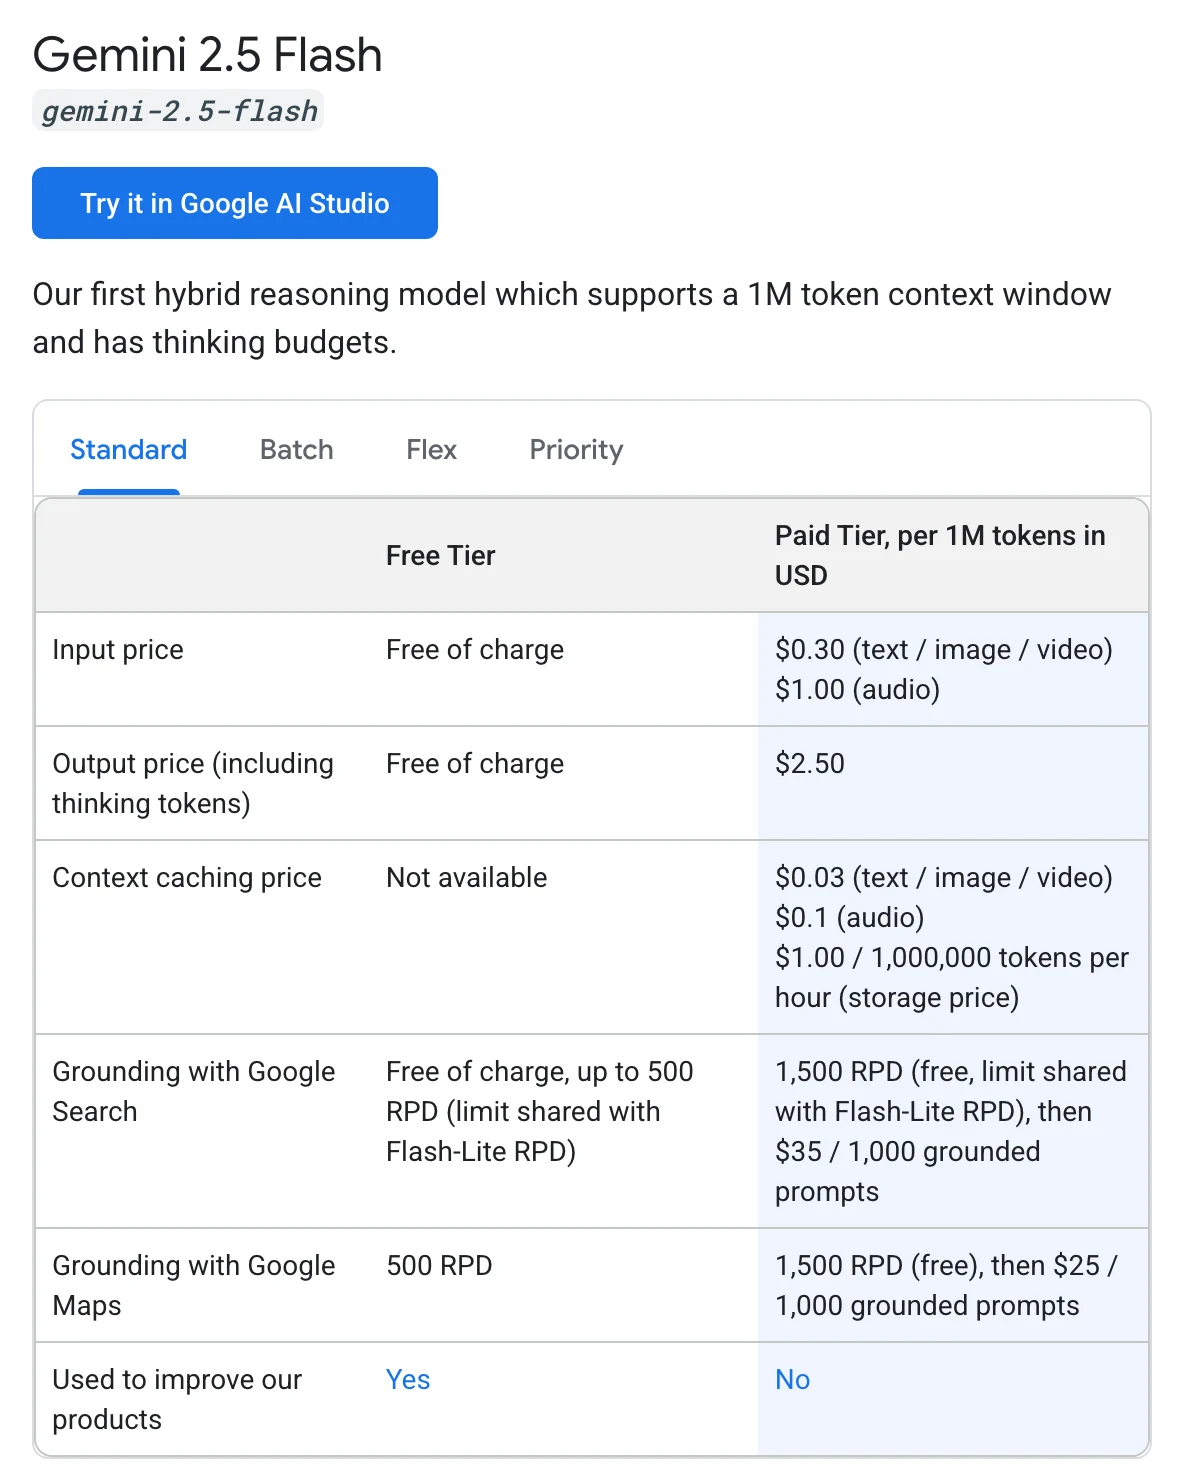The image size is (1184, 1482).
Task: Click the Context caching price label
Action: (187, 878)
